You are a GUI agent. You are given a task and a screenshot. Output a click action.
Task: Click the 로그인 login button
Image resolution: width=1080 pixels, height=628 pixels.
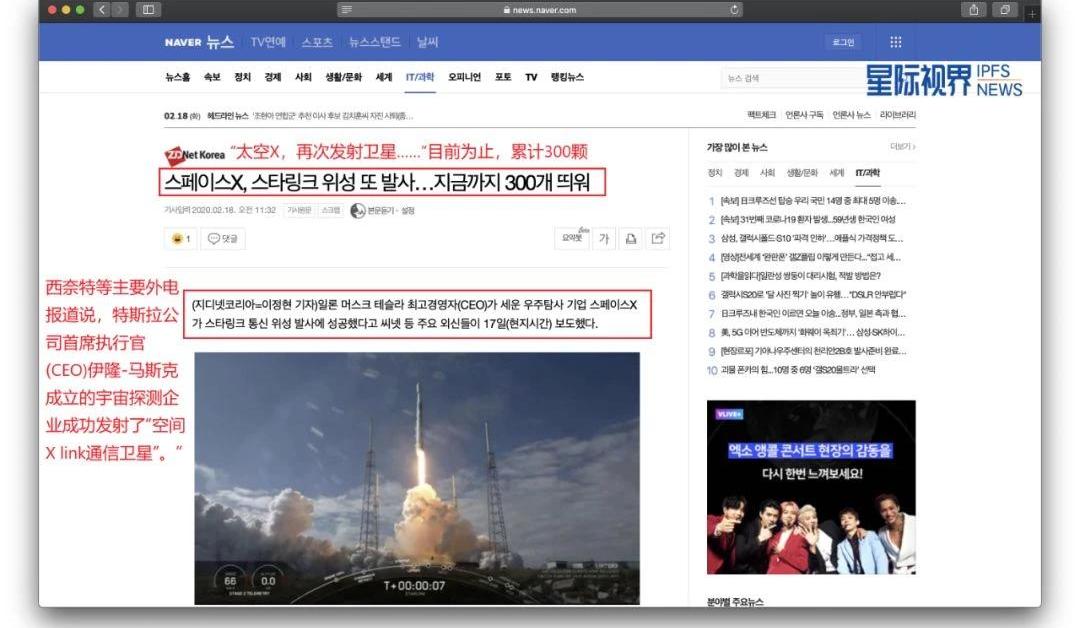pyautogui.click(x=843, y=42)
